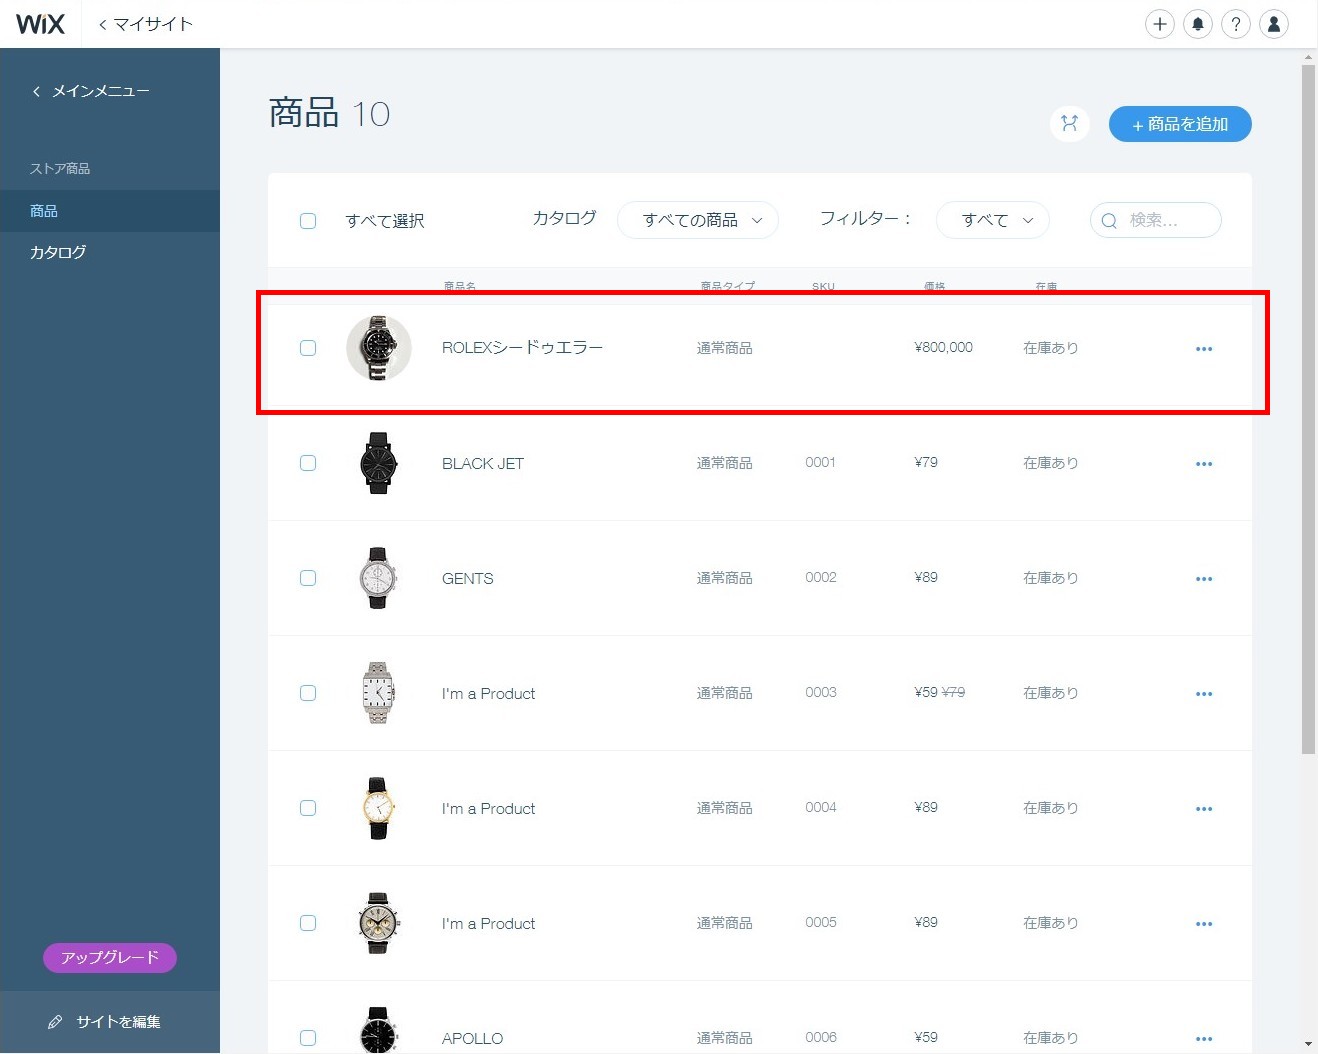Image resolution: width=1318 pixels, height=1054 pixels.
Task: Click the back chevron beside メインメニュー
Action: pyautogui.click(x=37, y=91)
